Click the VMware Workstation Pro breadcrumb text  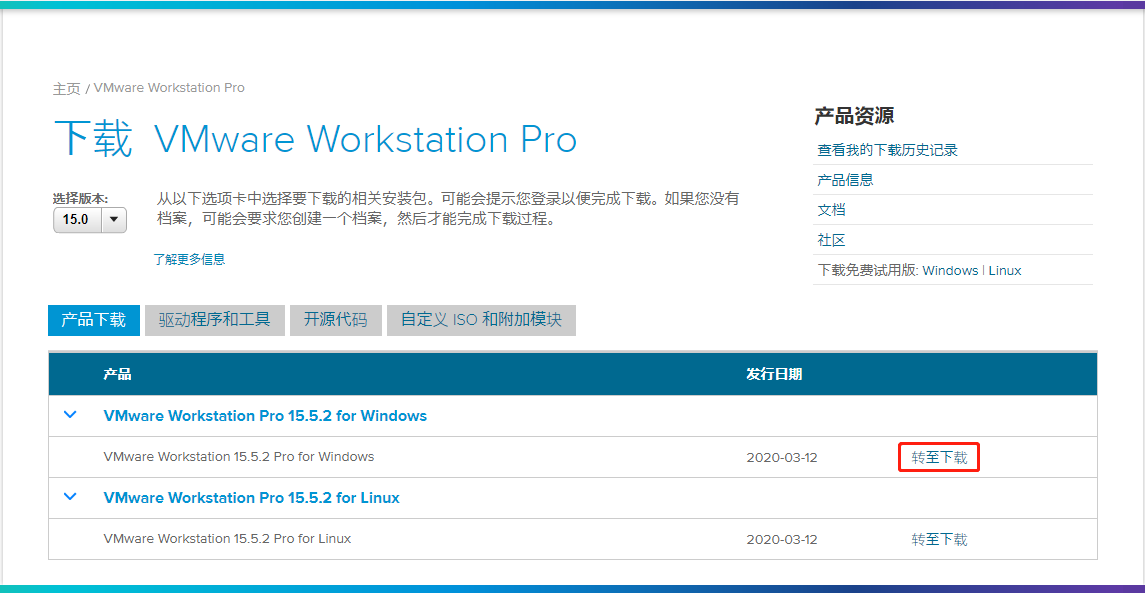click(169, 88)
